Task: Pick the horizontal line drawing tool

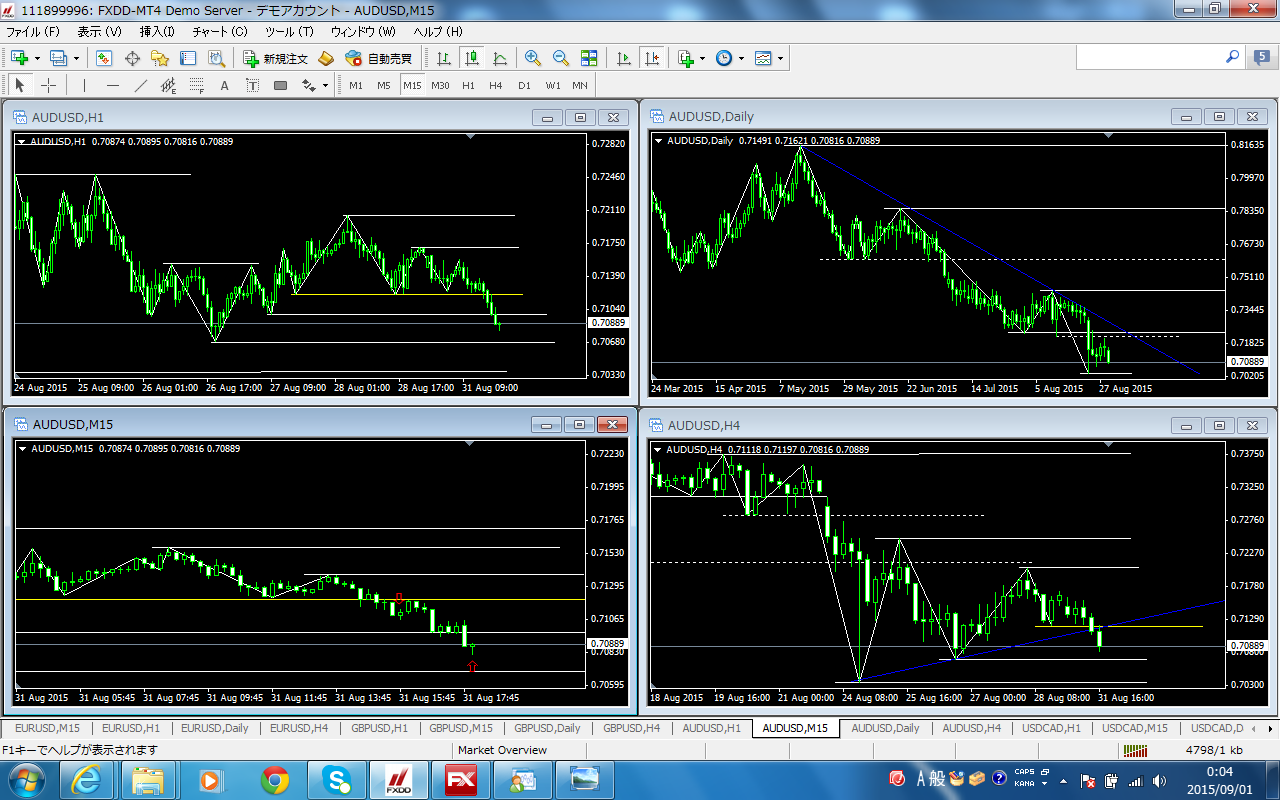Action: pyautogui.click(x=113, y=86)
